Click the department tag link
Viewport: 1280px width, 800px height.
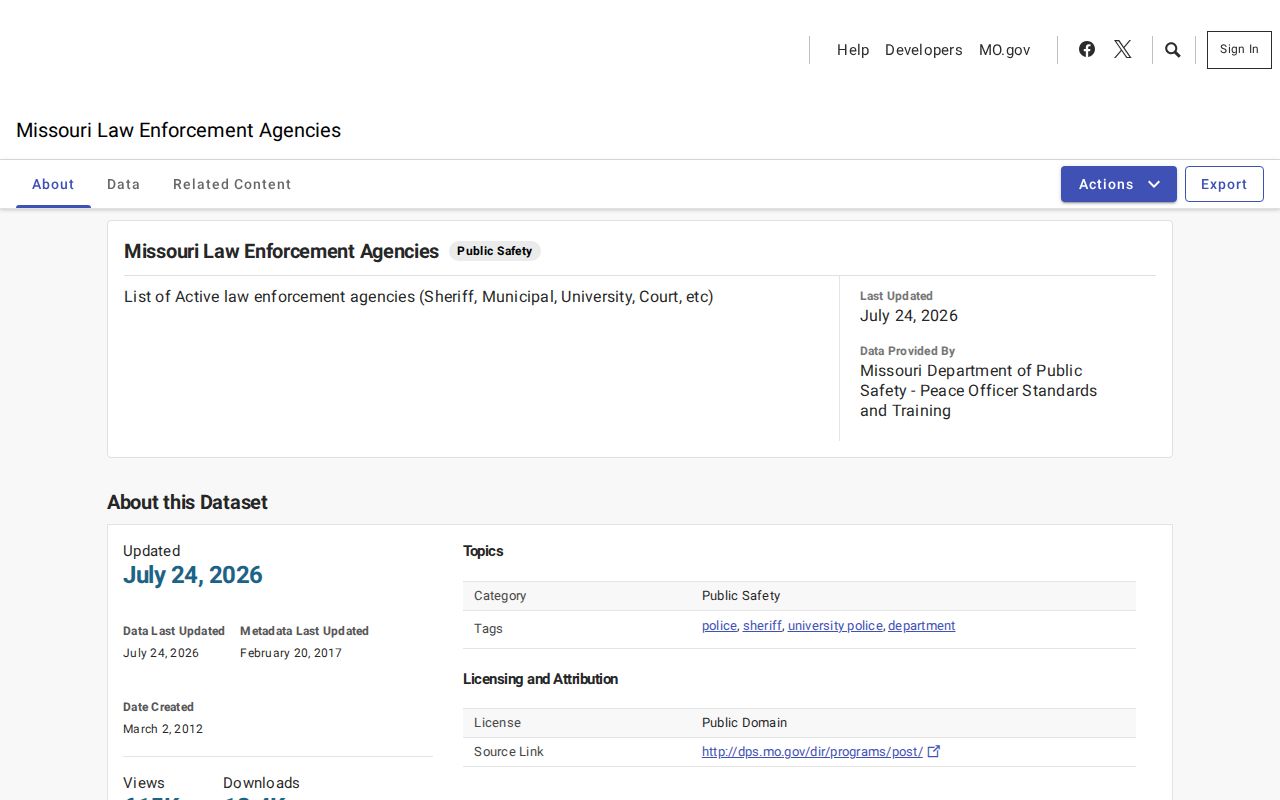[x=921, y=626]
